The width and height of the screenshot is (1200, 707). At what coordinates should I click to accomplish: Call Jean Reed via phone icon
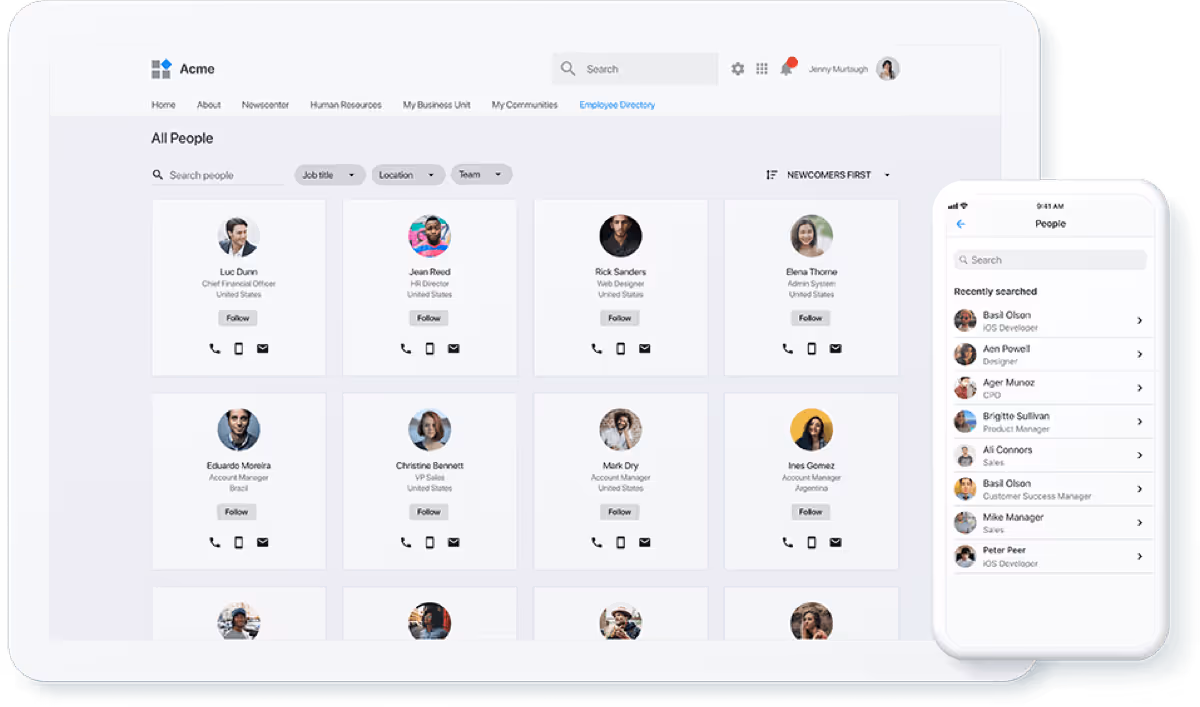406,349
